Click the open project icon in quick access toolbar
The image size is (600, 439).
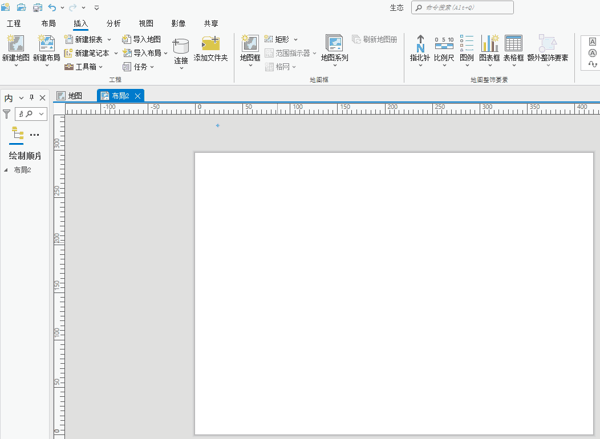21,7
